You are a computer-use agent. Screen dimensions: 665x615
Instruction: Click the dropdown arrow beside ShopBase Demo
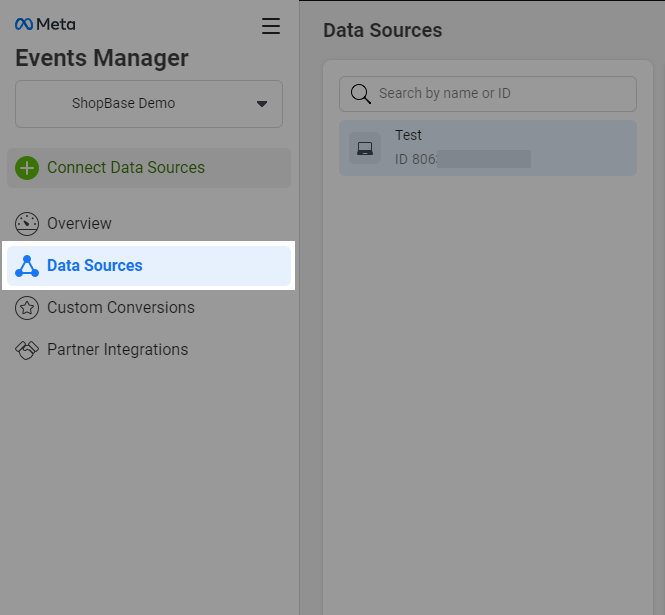(262, 104)
